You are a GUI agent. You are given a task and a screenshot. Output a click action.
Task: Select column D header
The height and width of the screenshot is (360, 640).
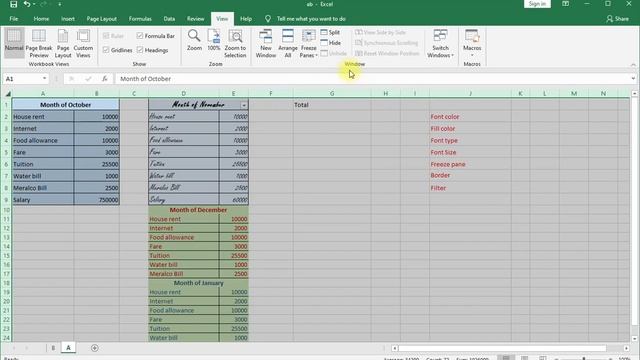(x=183, y=93)
